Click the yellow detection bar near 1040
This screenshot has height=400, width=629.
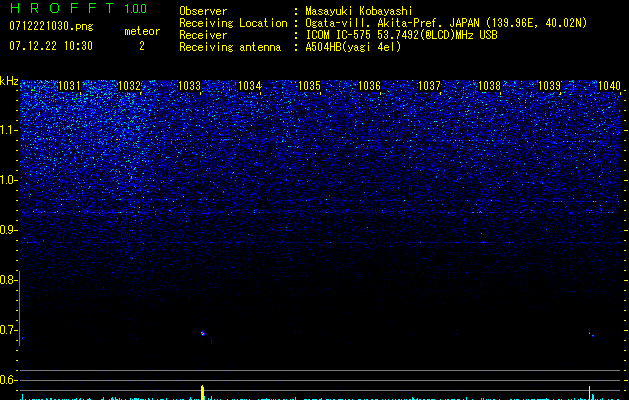pyautogui.click(x=589, y=392)
